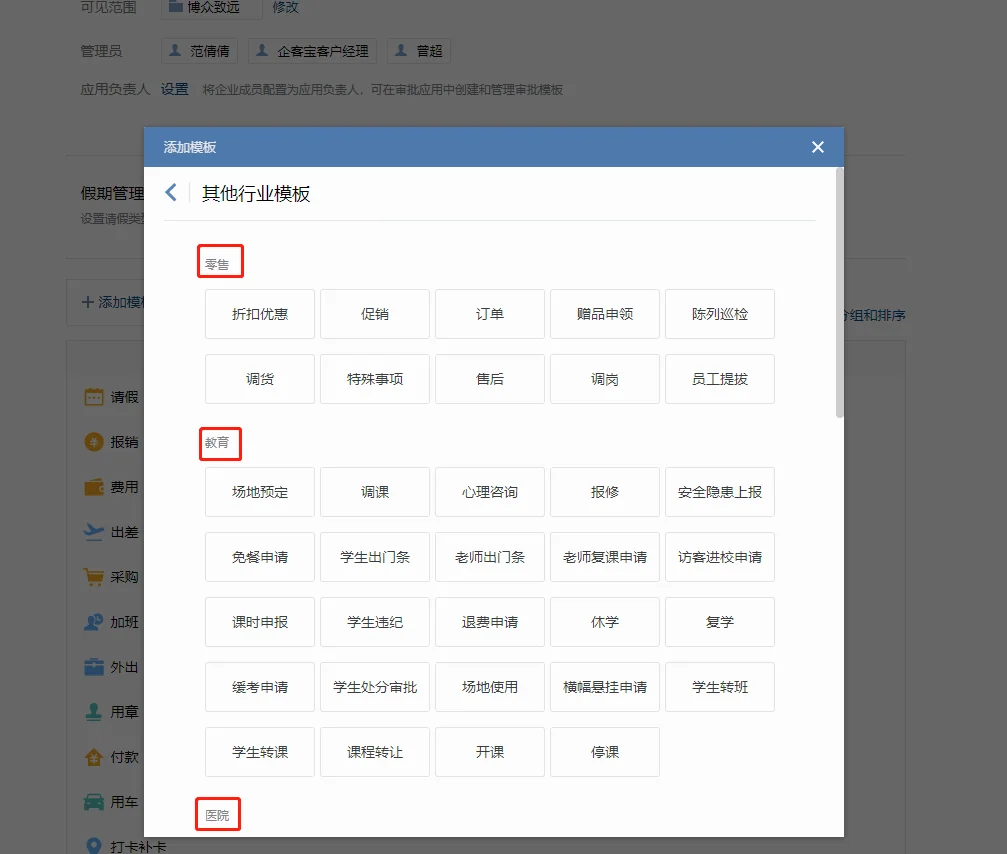The height and width of the screenshot is (854, 1007).
Task: Click the 付款 house icon
Action: pos(94,757)
